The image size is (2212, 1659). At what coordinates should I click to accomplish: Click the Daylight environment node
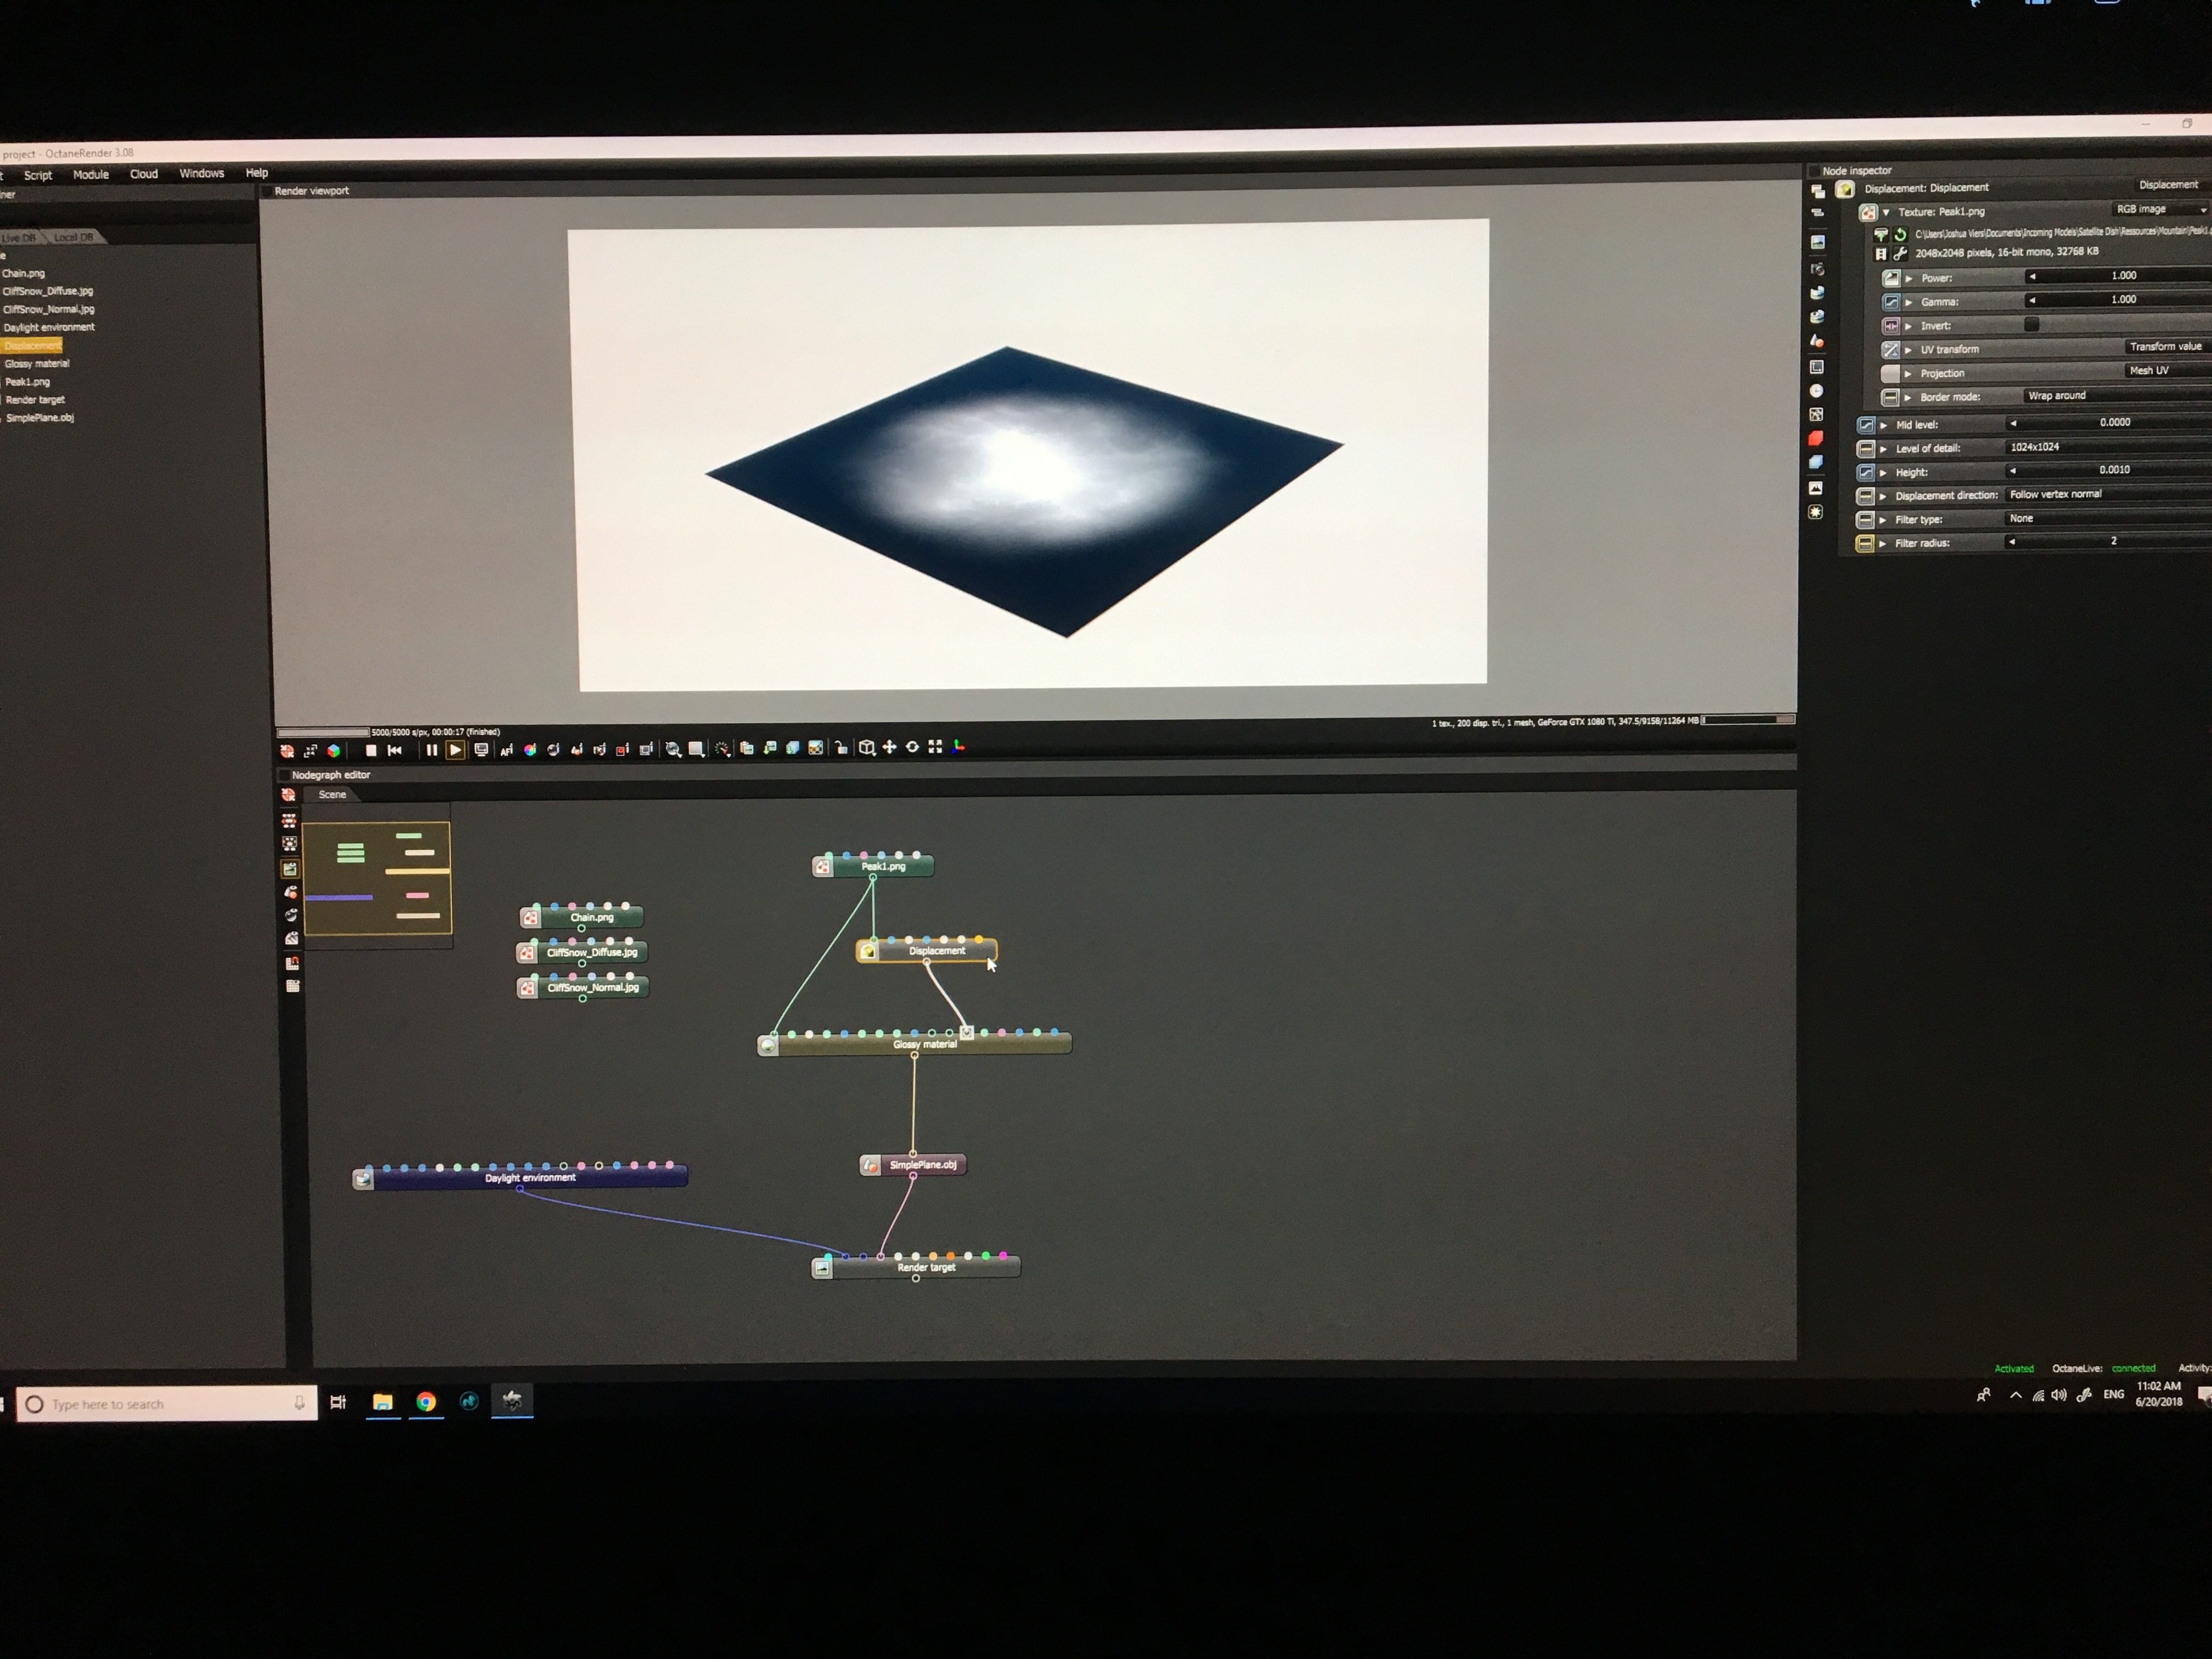[x=530, y=1178]
